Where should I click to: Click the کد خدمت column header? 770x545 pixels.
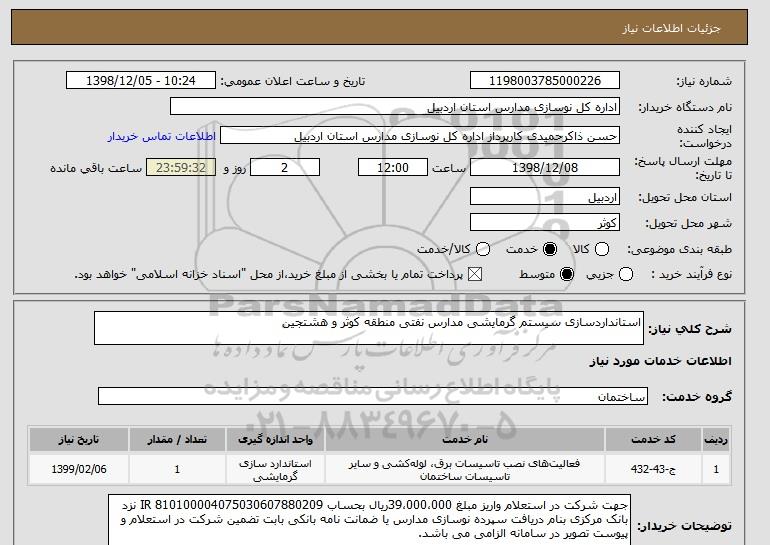[653, 439]
